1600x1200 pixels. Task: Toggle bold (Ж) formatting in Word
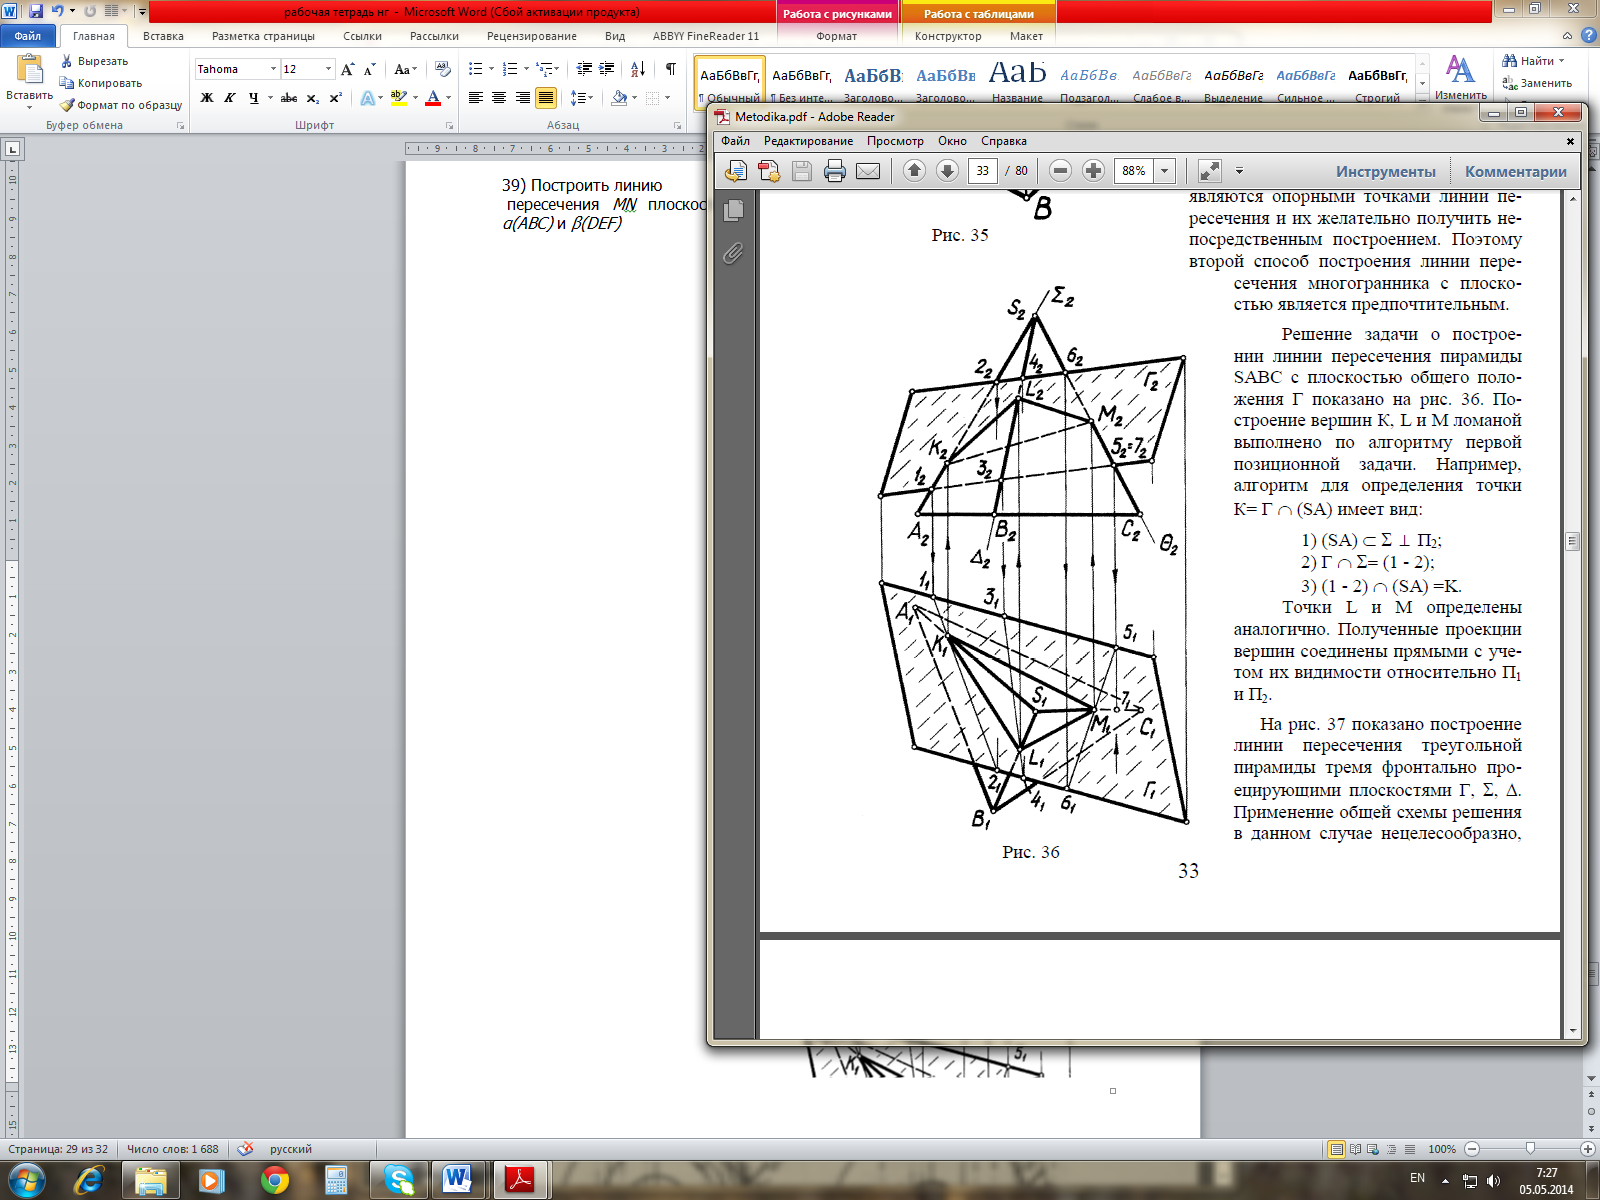tap(207, 98)
